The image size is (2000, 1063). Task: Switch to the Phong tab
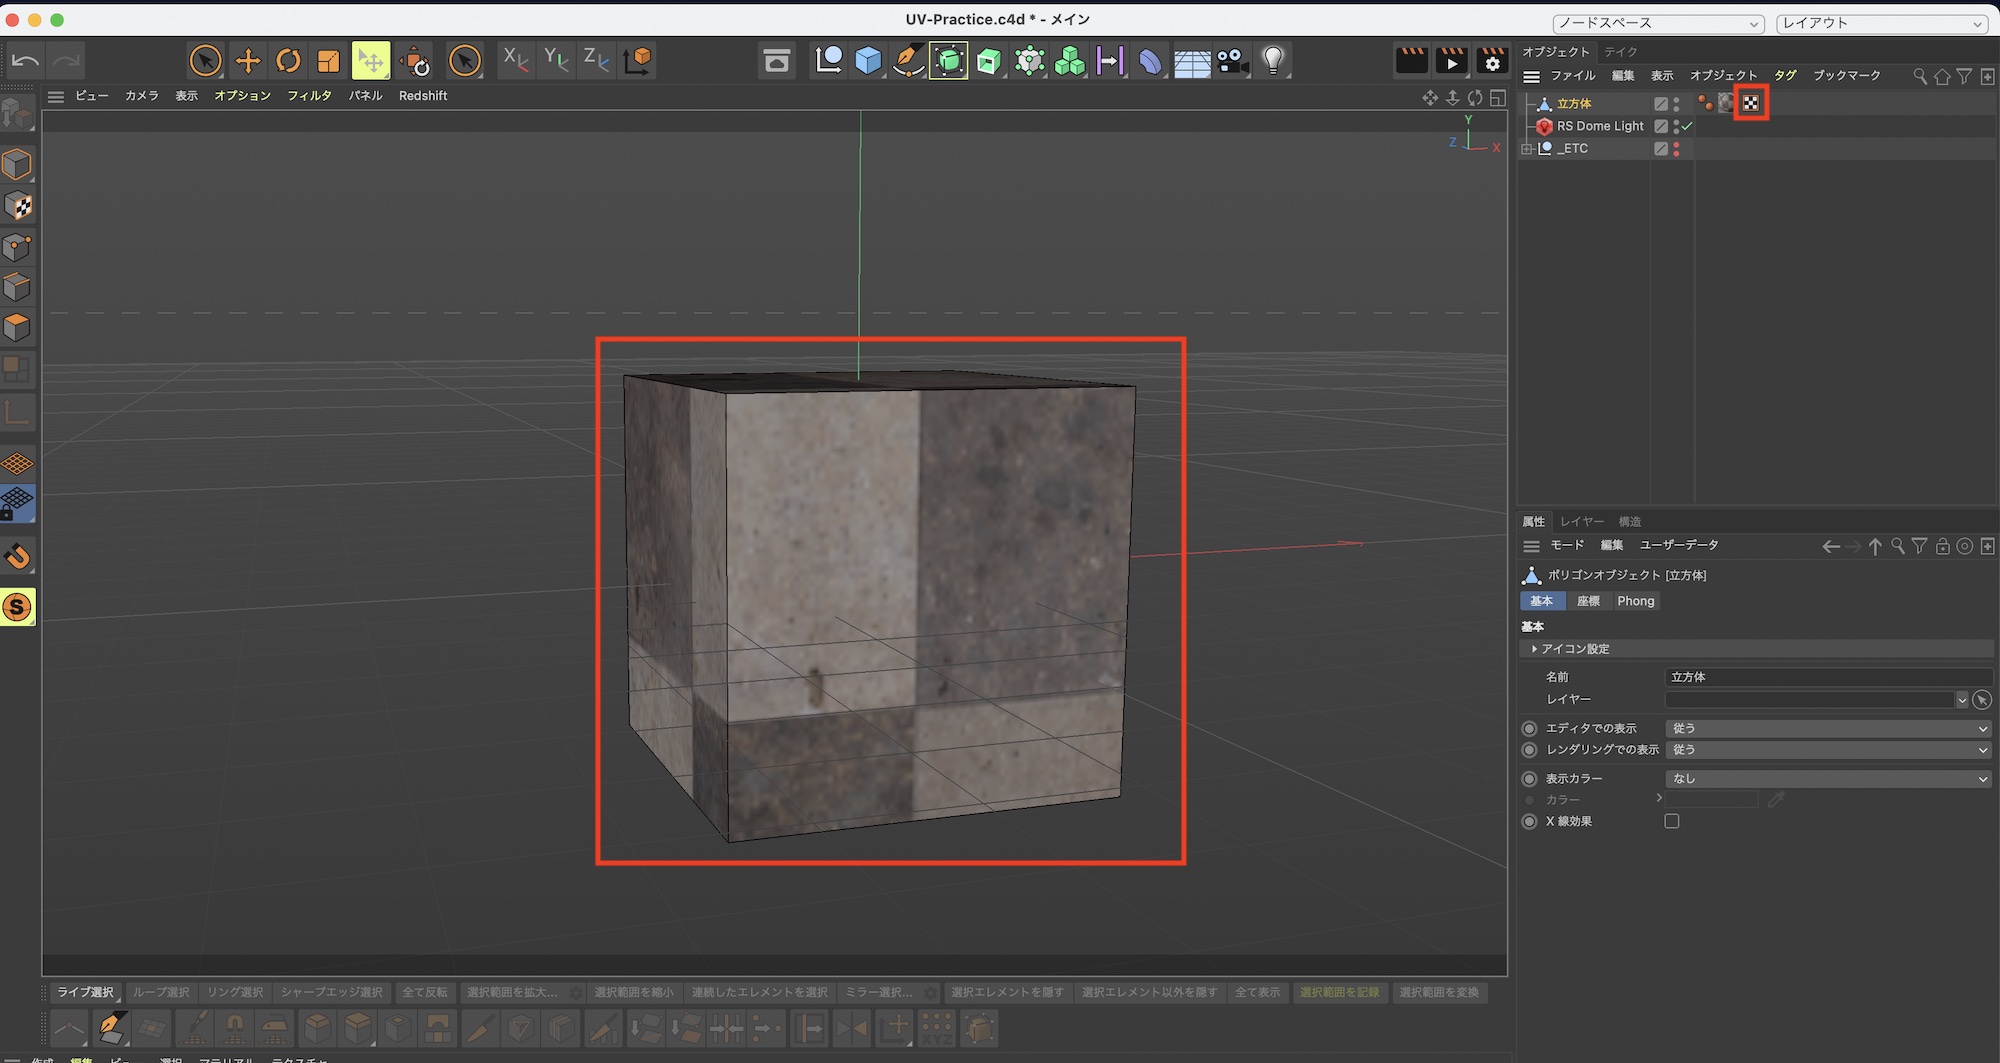tap(1635, 601)
